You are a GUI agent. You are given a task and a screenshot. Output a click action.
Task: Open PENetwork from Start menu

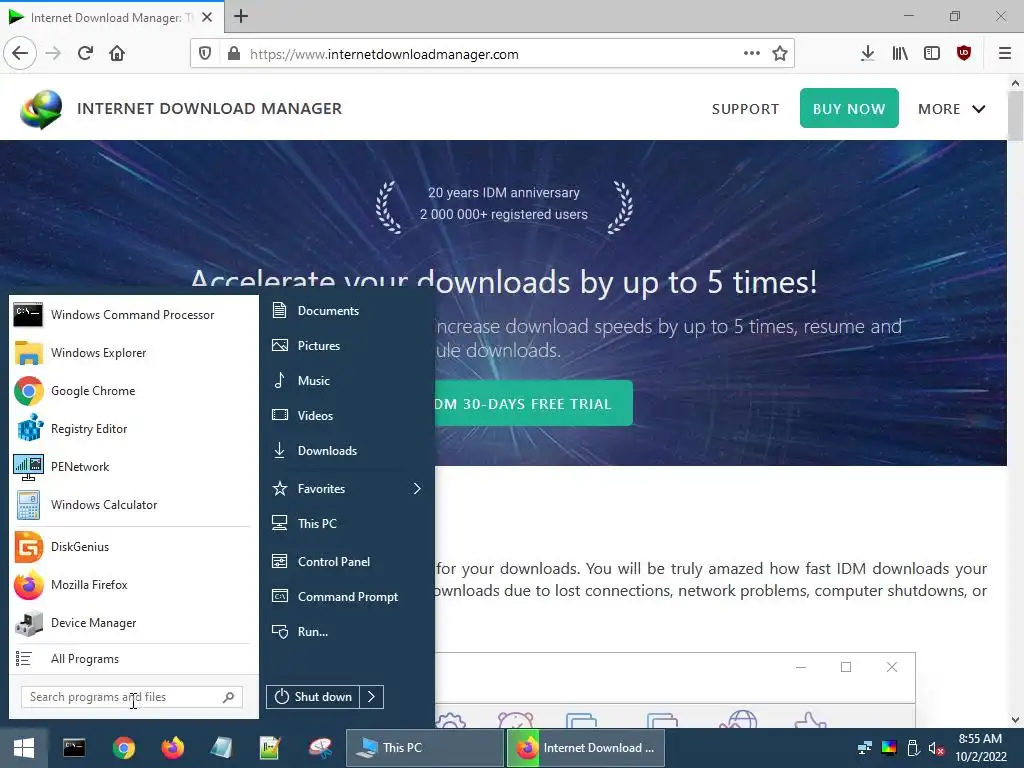coord(131,466)
